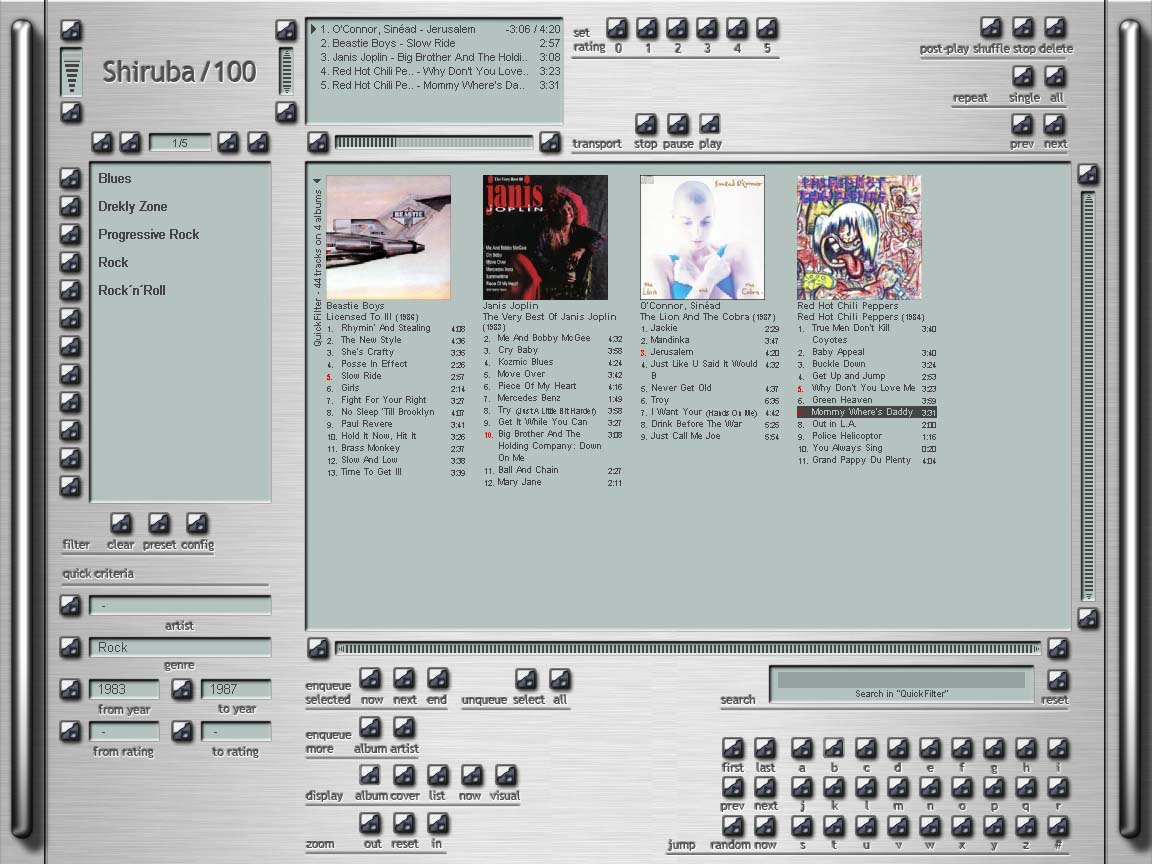Stop playback with the stop button
Image resolution: width=1152 pixels, height=864 pixels.
pyautogui.click(x=646, y=125)
